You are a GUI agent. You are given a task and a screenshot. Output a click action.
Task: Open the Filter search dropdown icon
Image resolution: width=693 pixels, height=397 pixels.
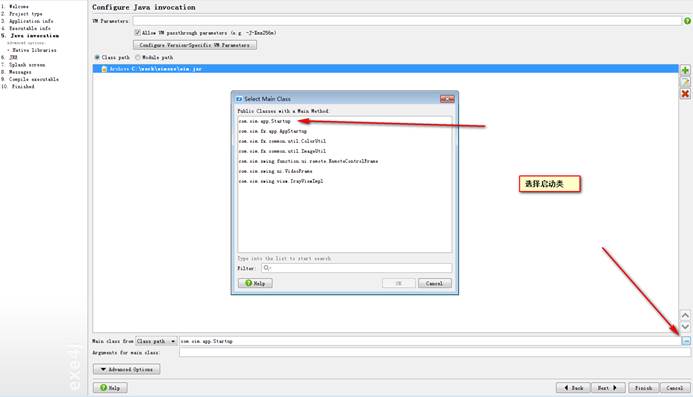(267, 268)
